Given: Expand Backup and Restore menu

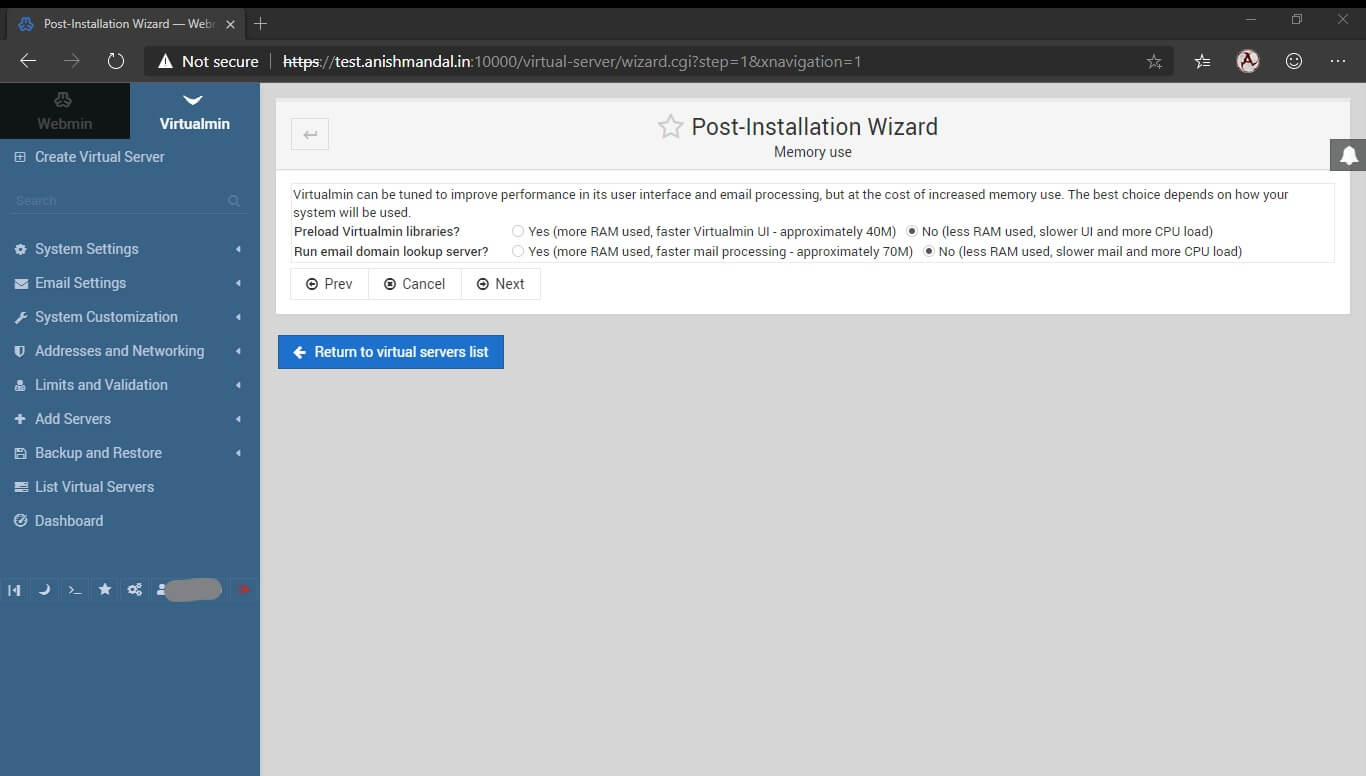Looking at the screenshot, I should (130, 453).
